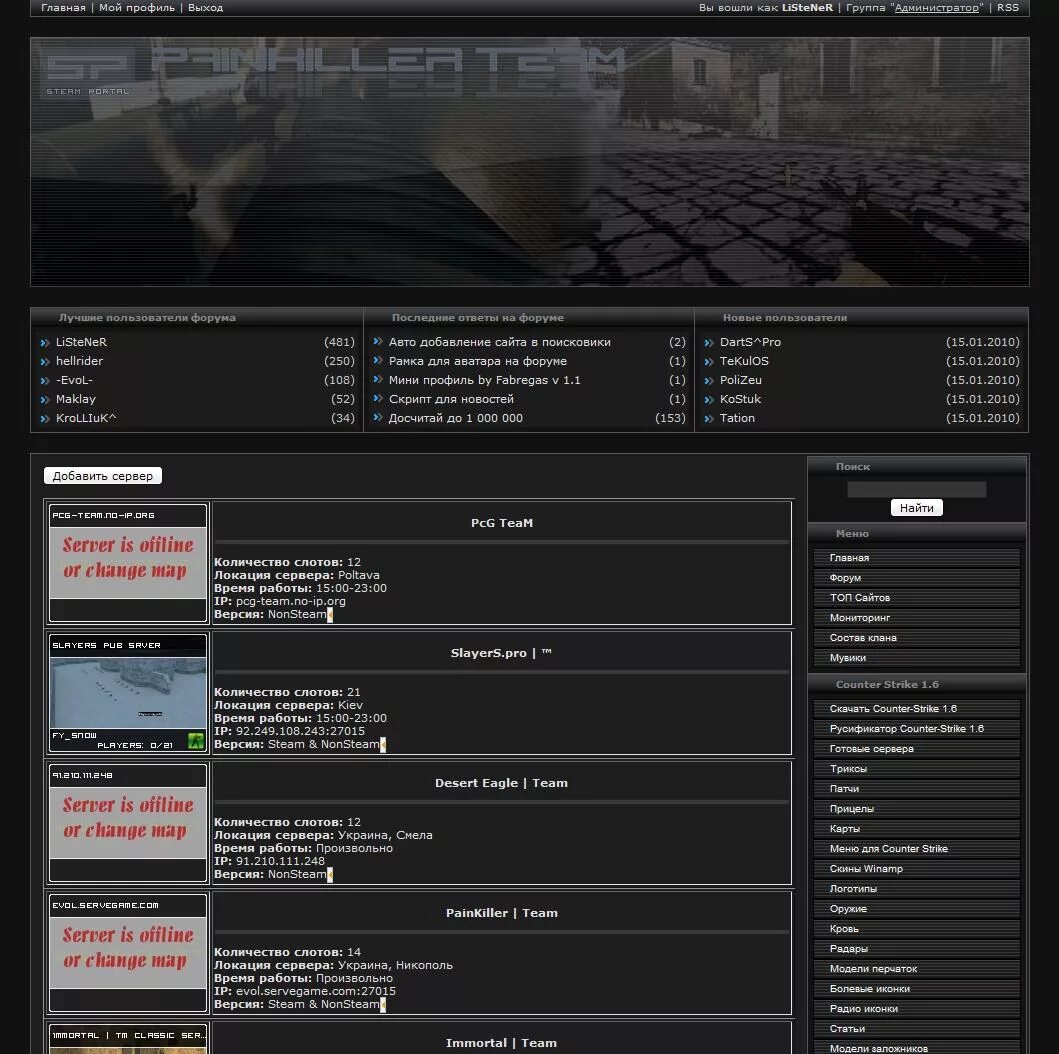1059x1054 pixels.
Task: Open topic Мини профиль by Fabregas v 1.1
Action: pos(484,380)
